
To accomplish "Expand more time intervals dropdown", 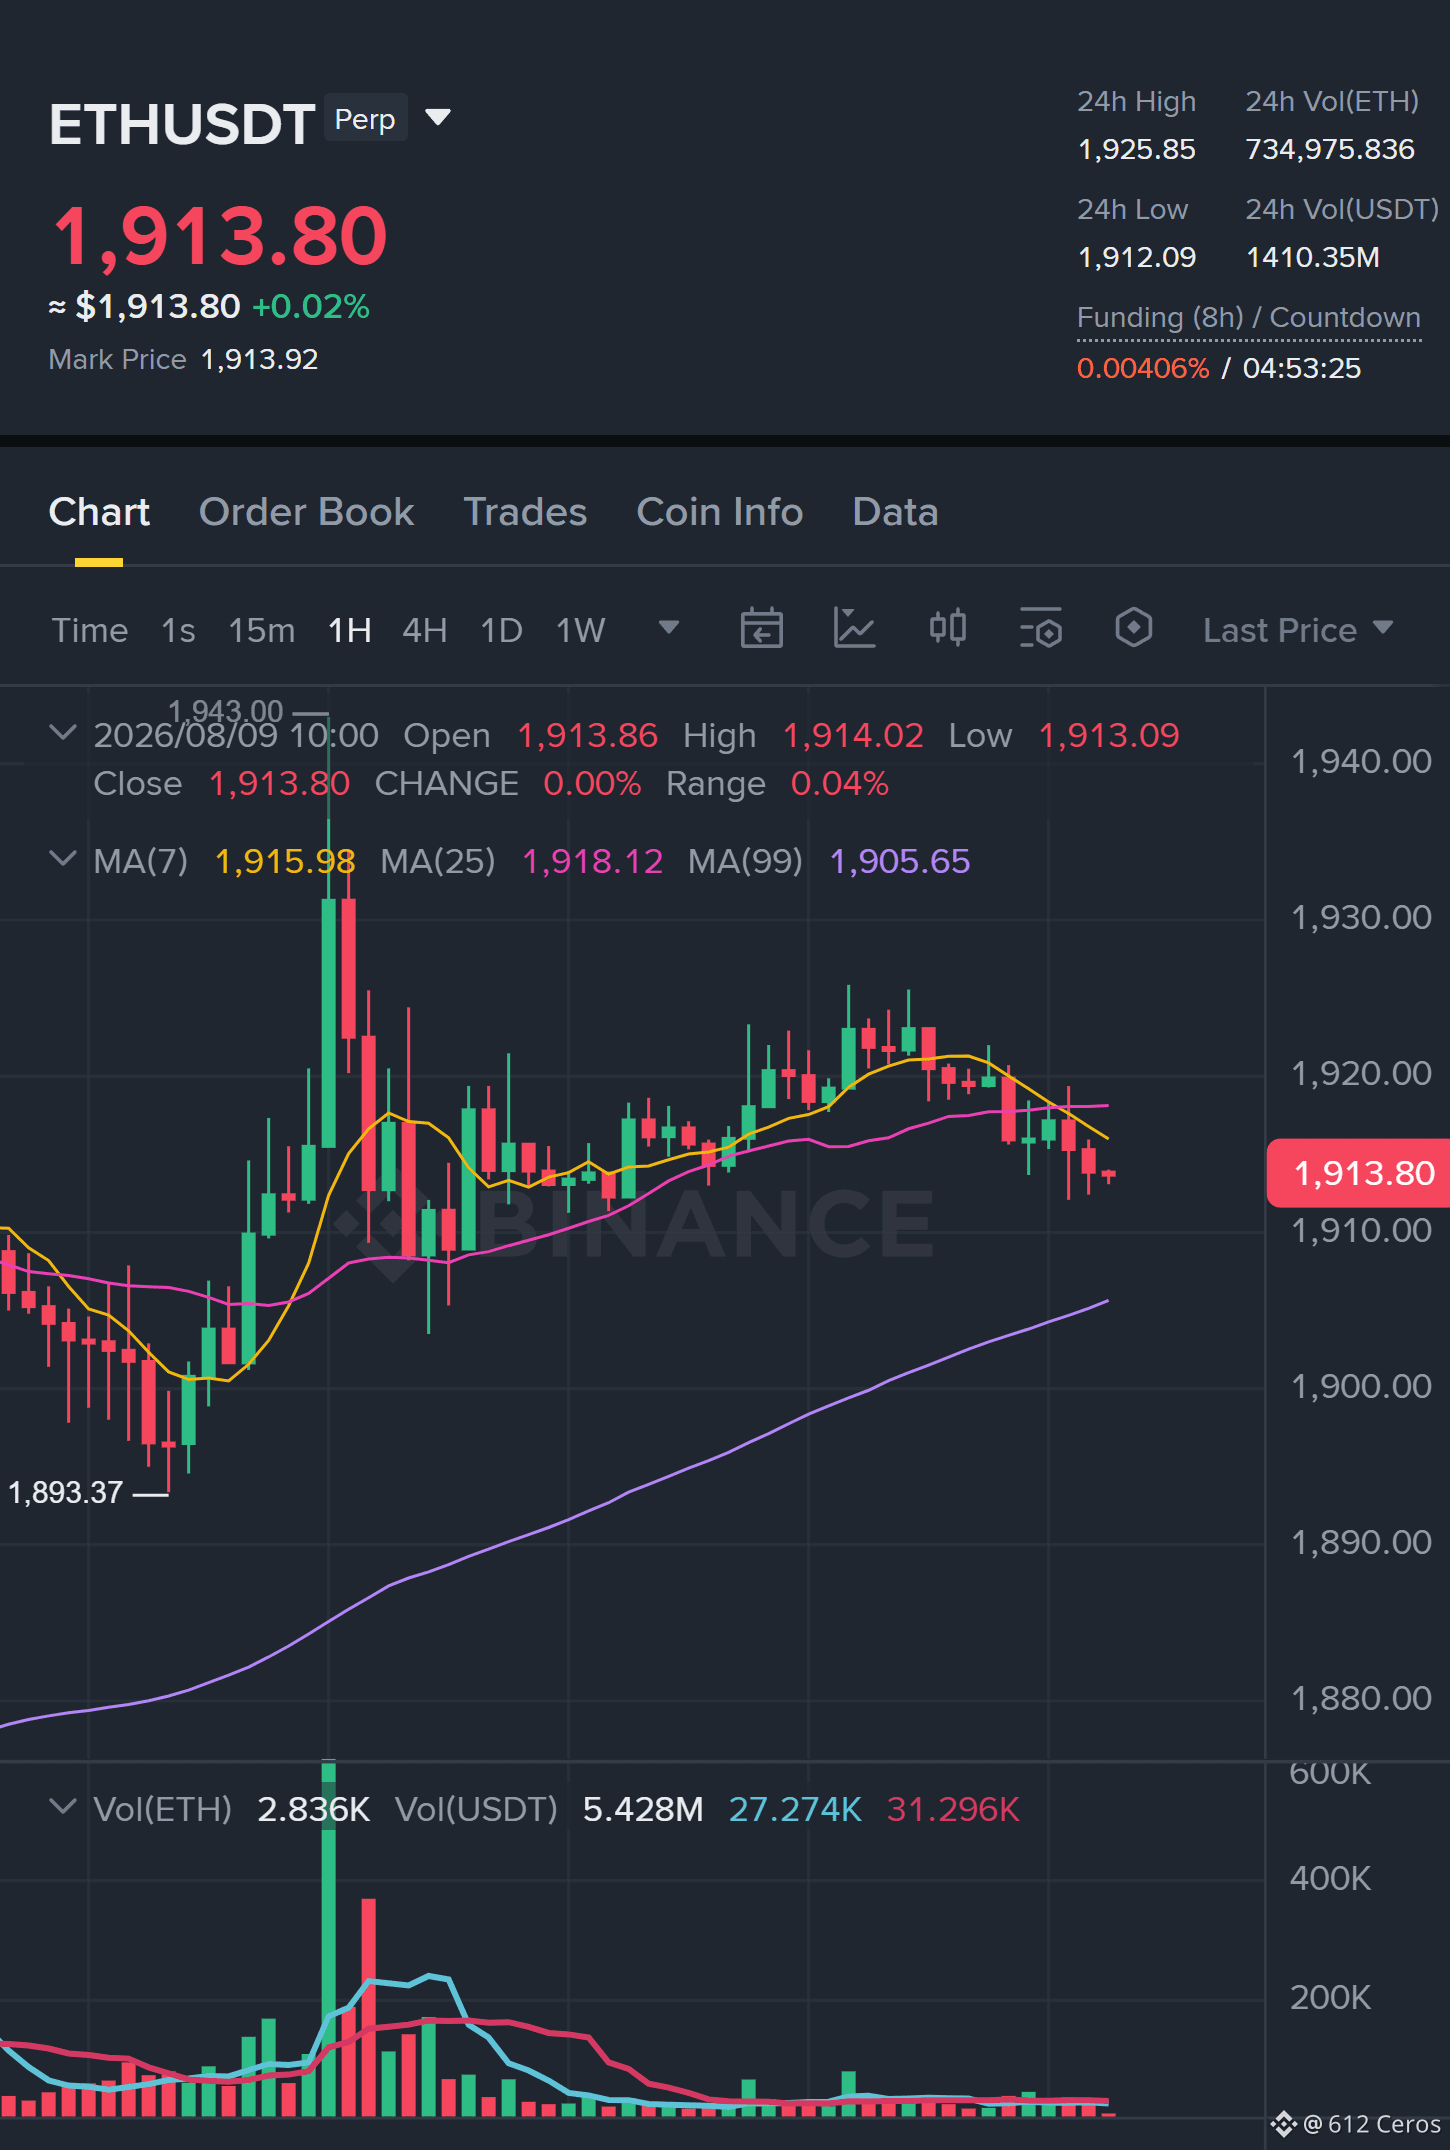I will 669,628.
